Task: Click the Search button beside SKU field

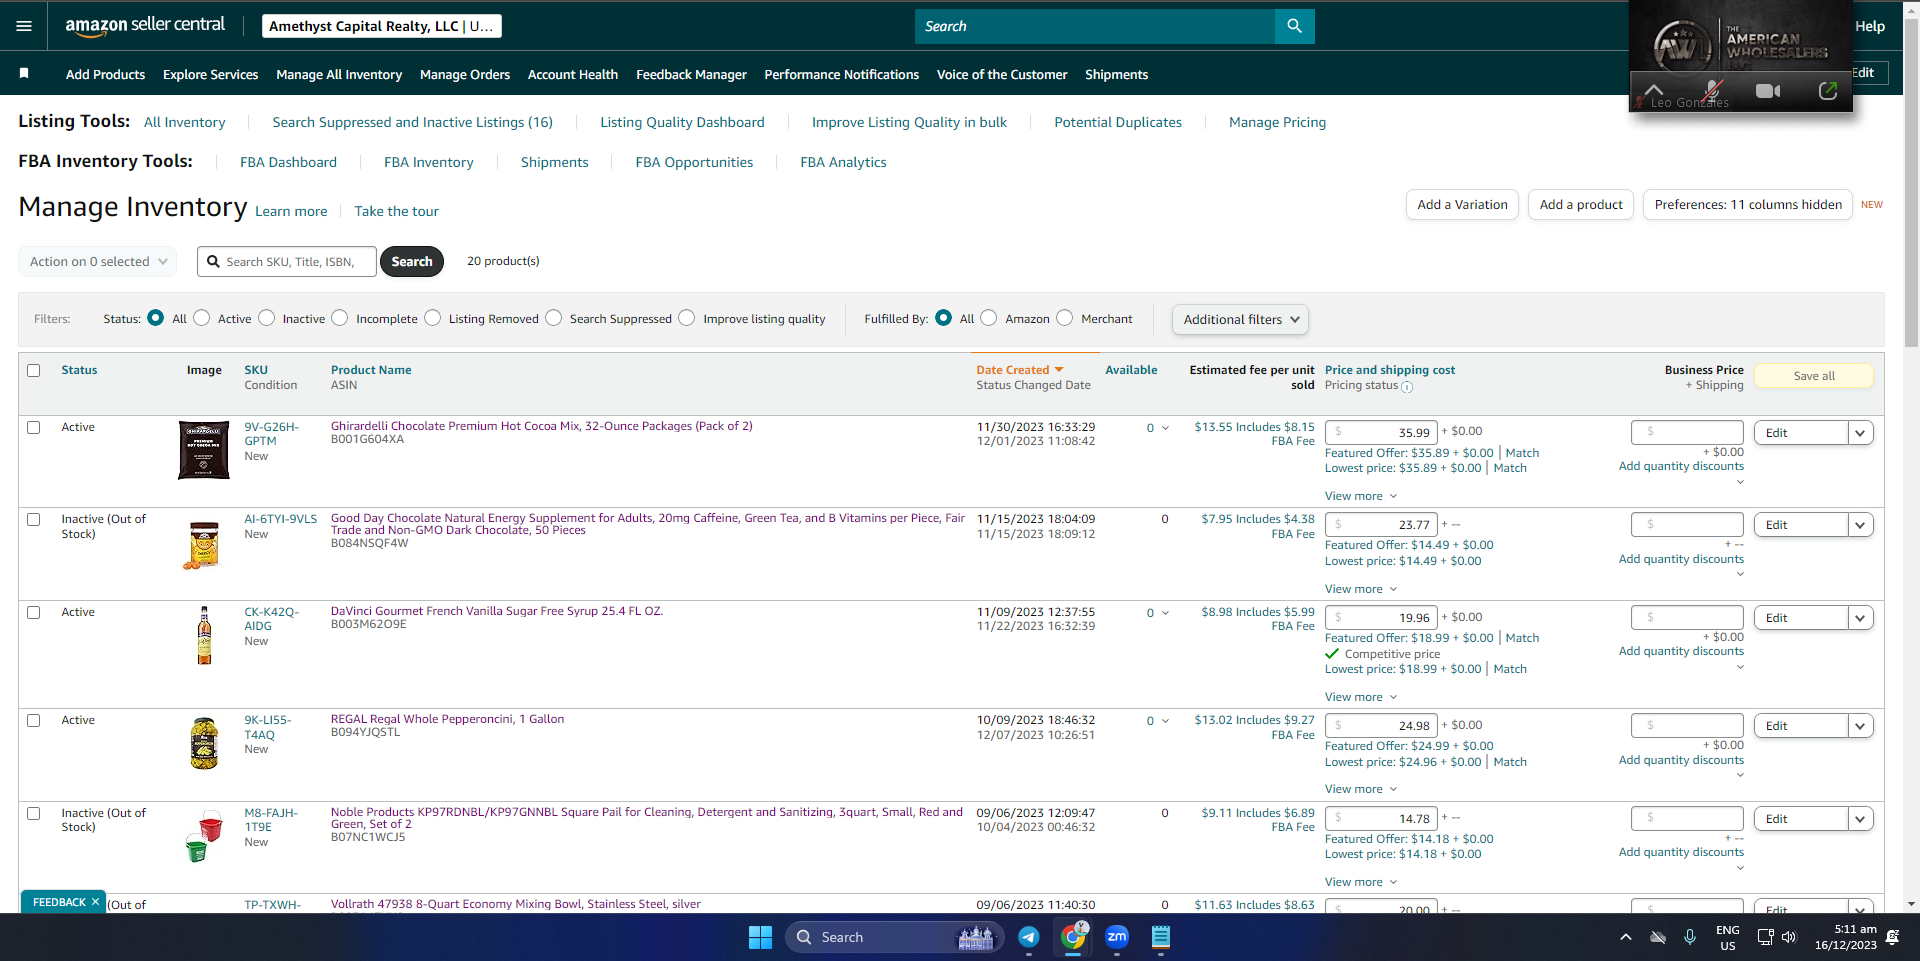Action: 412,262
